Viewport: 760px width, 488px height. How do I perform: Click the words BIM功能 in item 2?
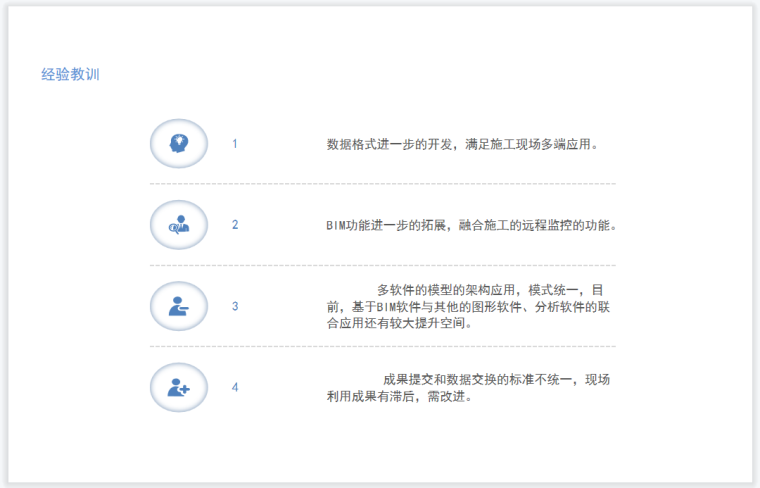(x=350, y=225)
